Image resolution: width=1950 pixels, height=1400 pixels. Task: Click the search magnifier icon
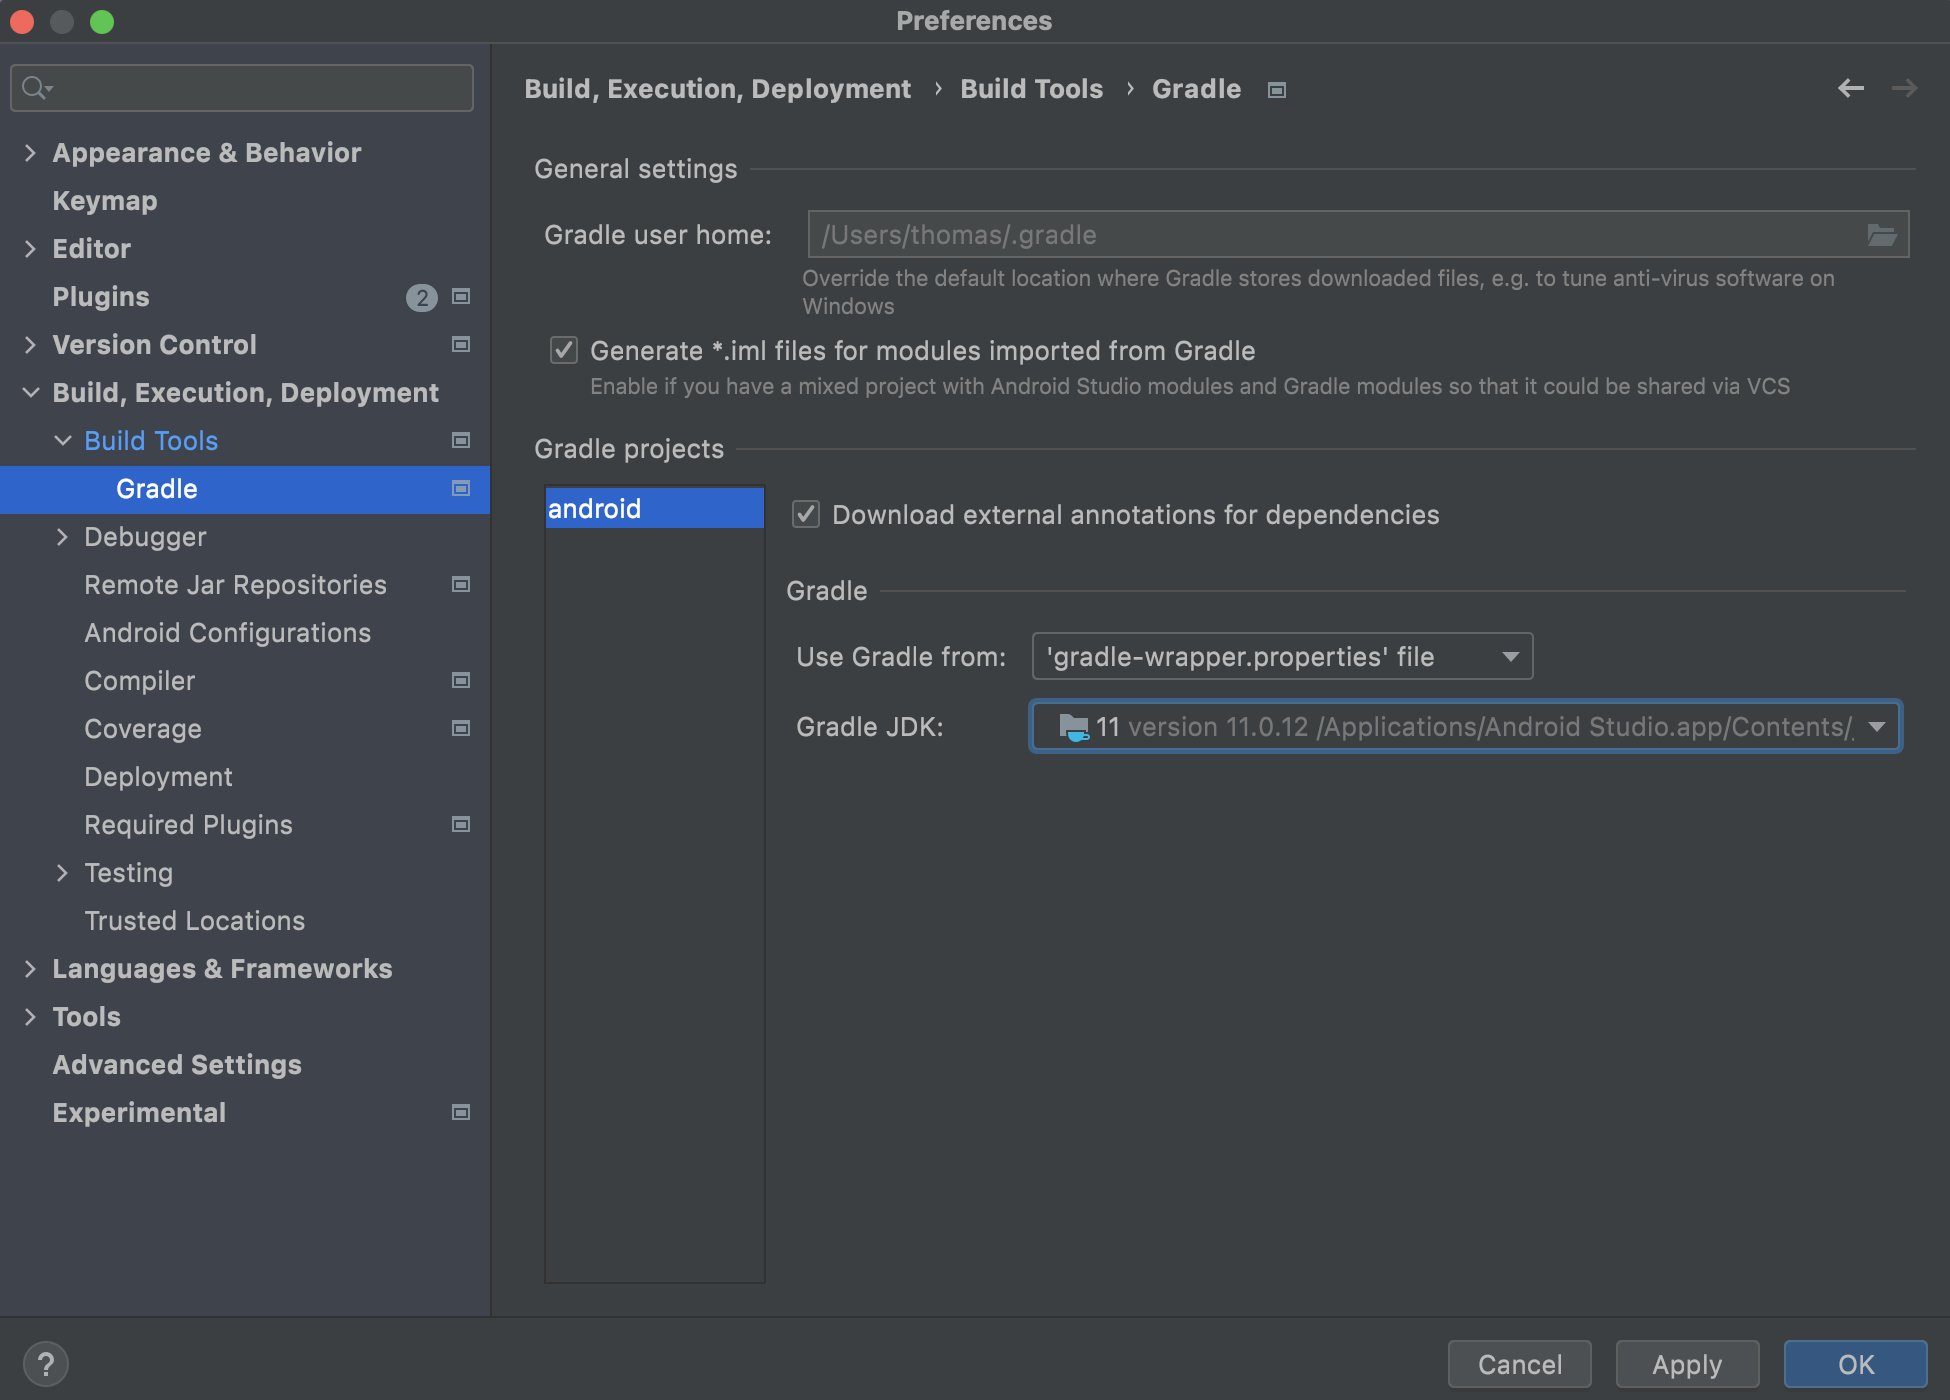pyautogui.click(x=33, y=87)
